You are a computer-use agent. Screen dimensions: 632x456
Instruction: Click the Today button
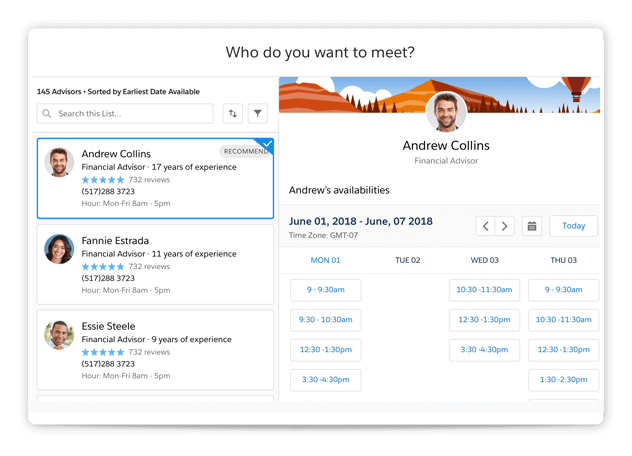pos(573,226)
